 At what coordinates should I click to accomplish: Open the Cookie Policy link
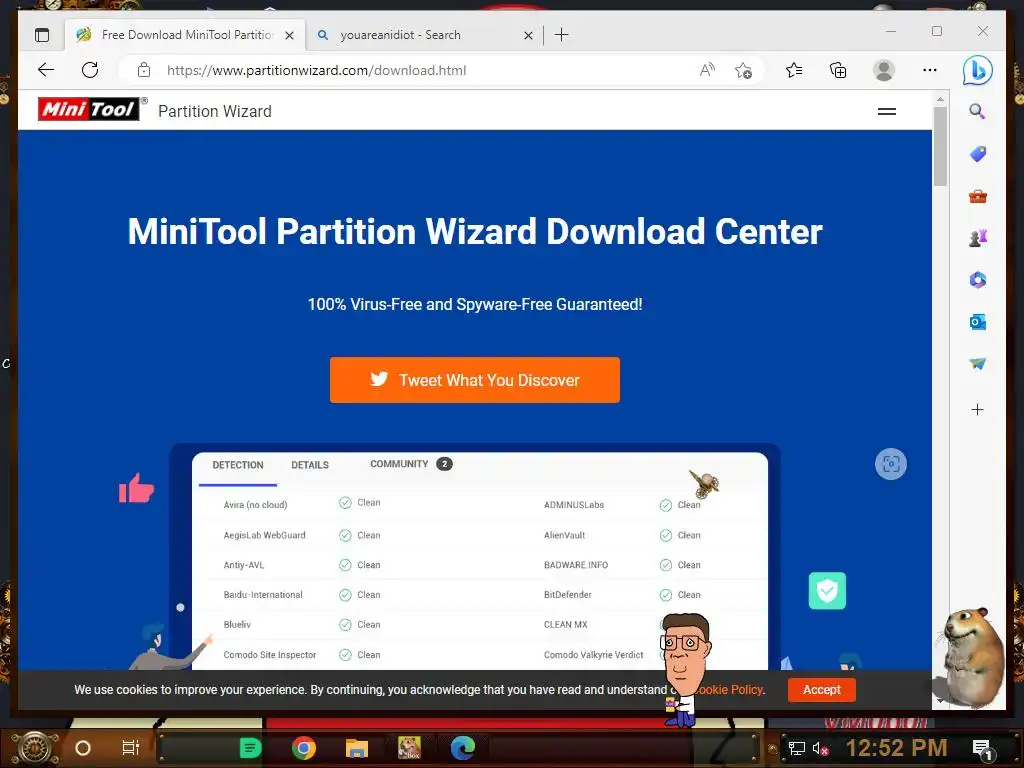click(730, 690)
